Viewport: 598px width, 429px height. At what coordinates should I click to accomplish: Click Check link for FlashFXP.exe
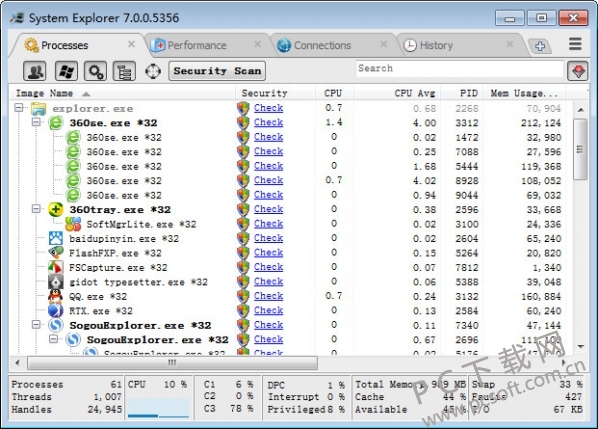[268, 253]
